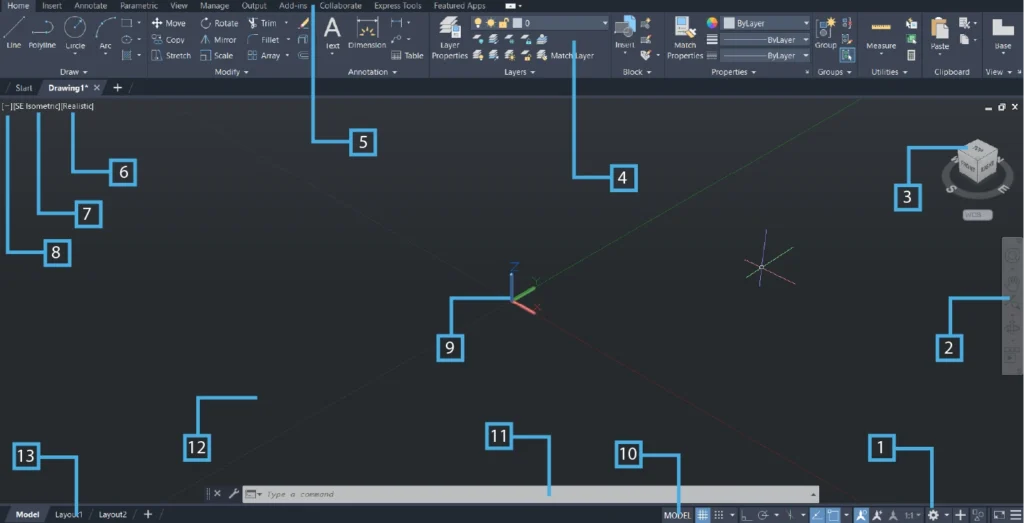Select the Rectangle tool icon

pyautogui.click(x=127, y=23)
